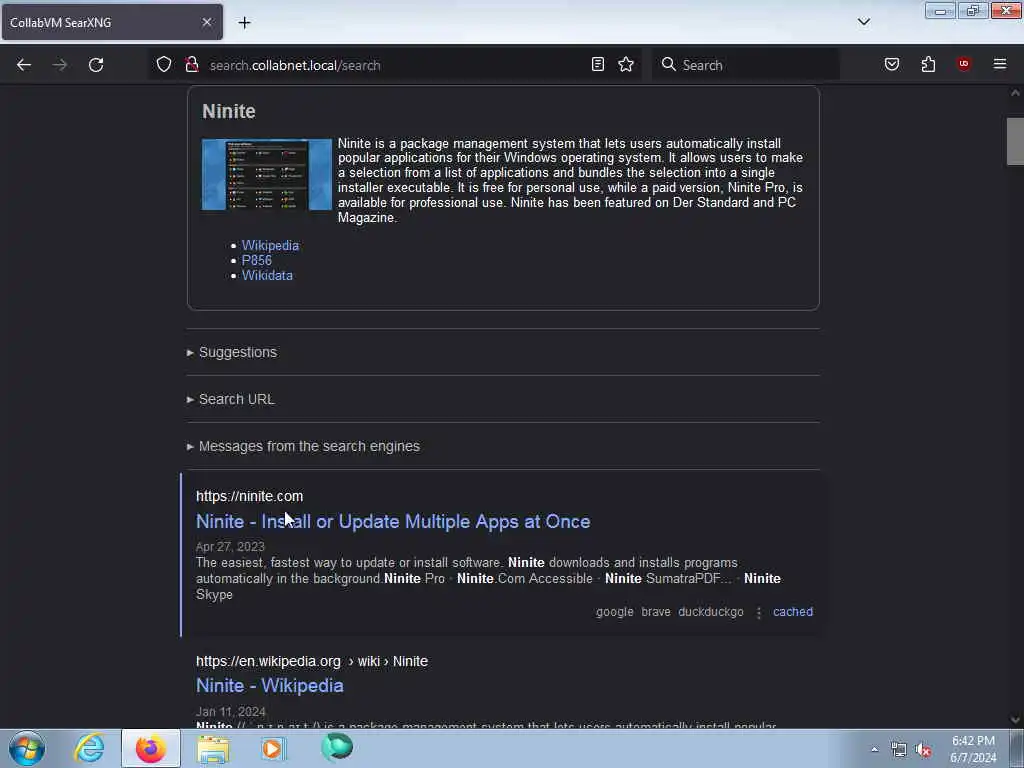
Task: Click the Ninite infobox heading
Action: coord(229,111)
